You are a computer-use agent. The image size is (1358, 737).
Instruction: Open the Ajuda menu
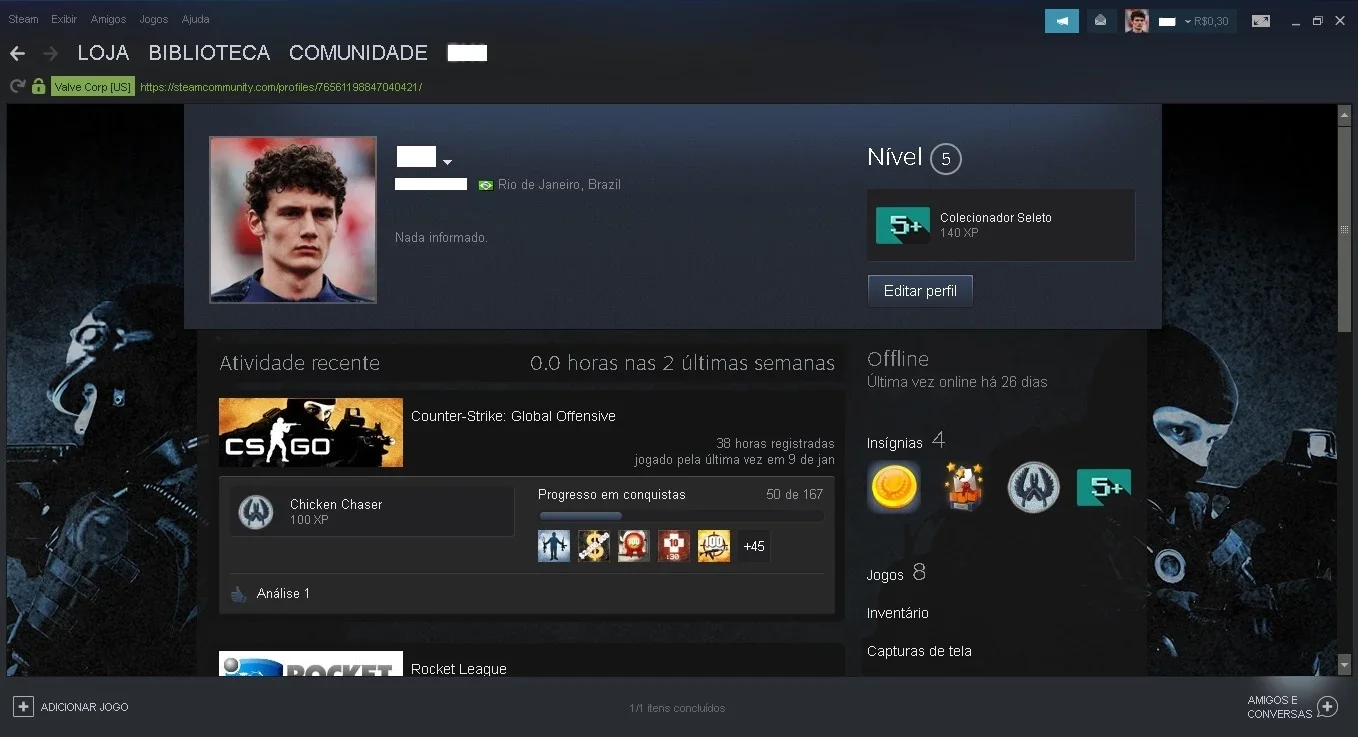(x=196, y=19)
